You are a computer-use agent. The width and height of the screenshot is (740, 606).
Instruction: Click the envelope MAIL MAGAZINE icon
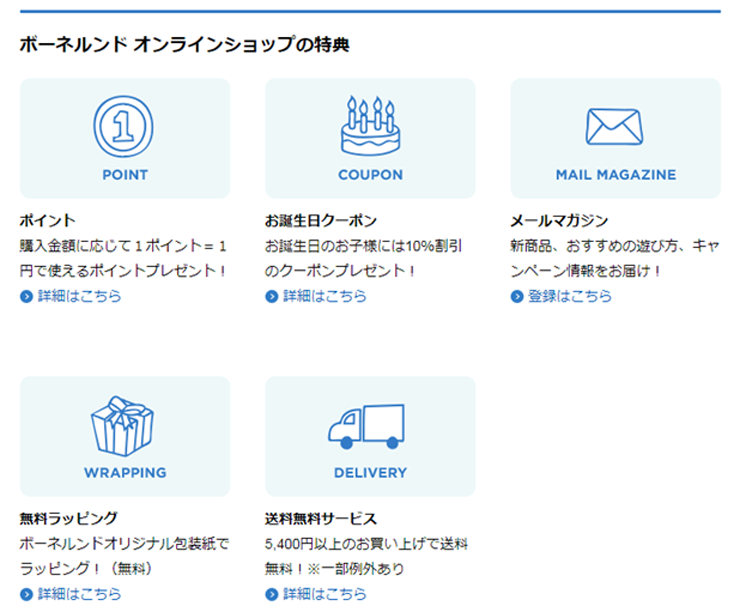pos(615,127)
